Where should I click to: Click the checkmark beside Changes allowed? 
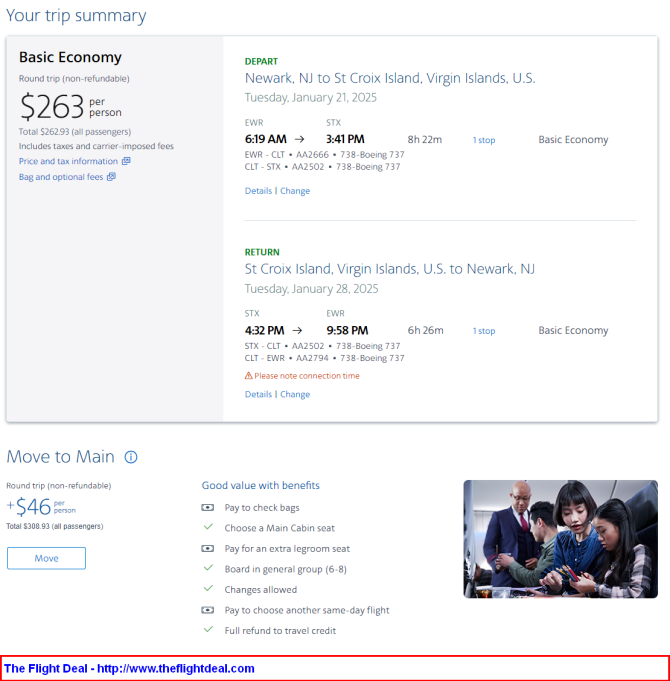pos(208,588)
